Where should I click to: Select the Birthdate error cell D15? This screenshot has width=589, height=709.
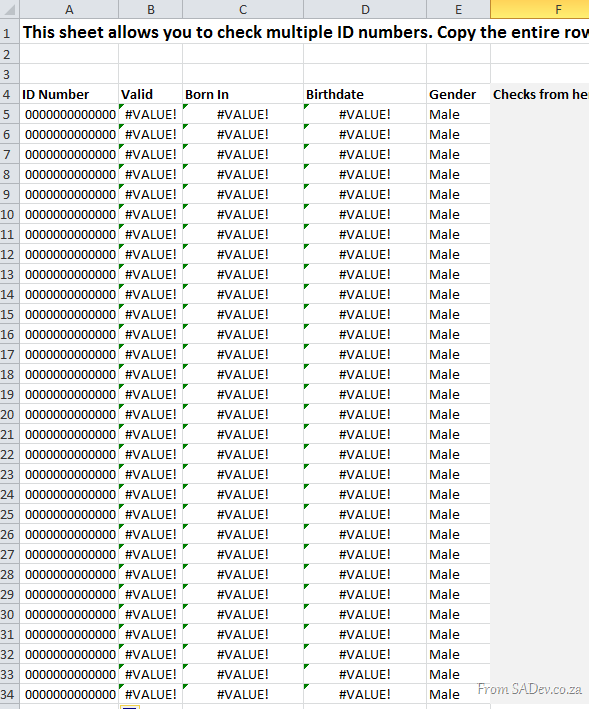point(365,314)
